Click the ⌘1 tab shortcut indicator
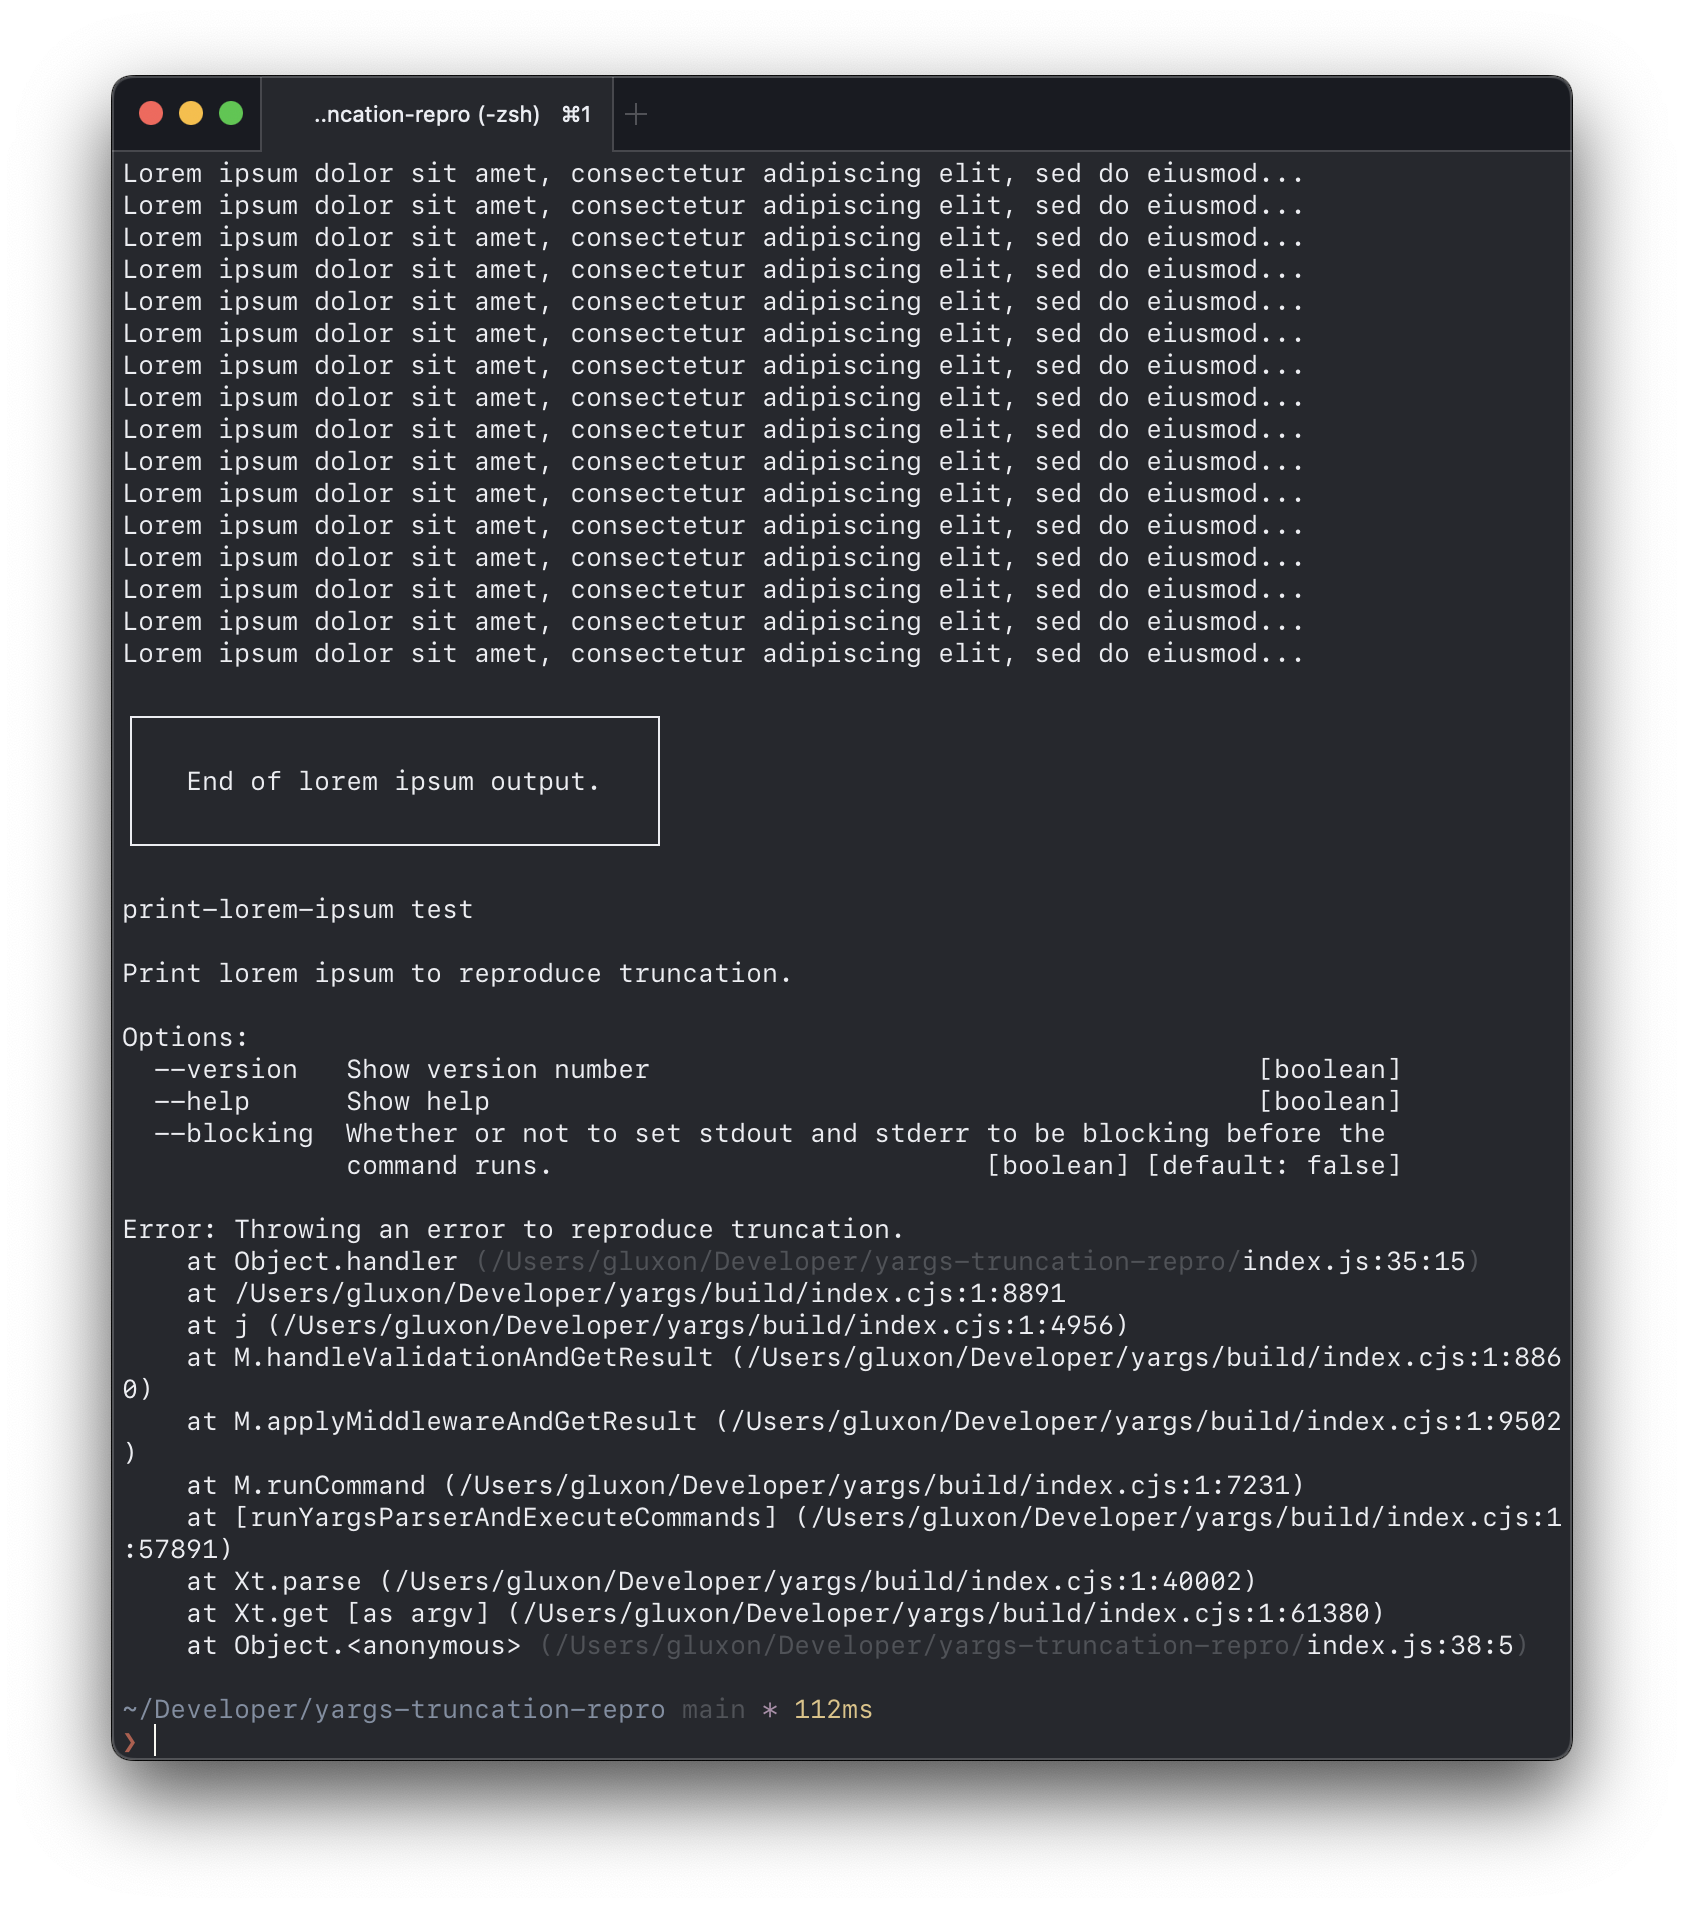This screenshot has height=1908, width=1684. (575, 114)
